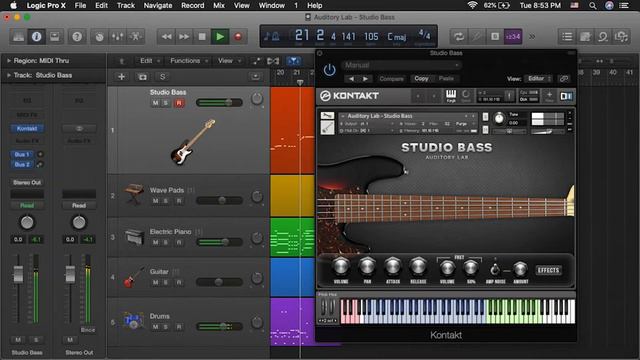The height and width of the screenshot is (360, 640).
Task: Click the Studio Bass VOLUME knob
Action: [x=341, y=267]
